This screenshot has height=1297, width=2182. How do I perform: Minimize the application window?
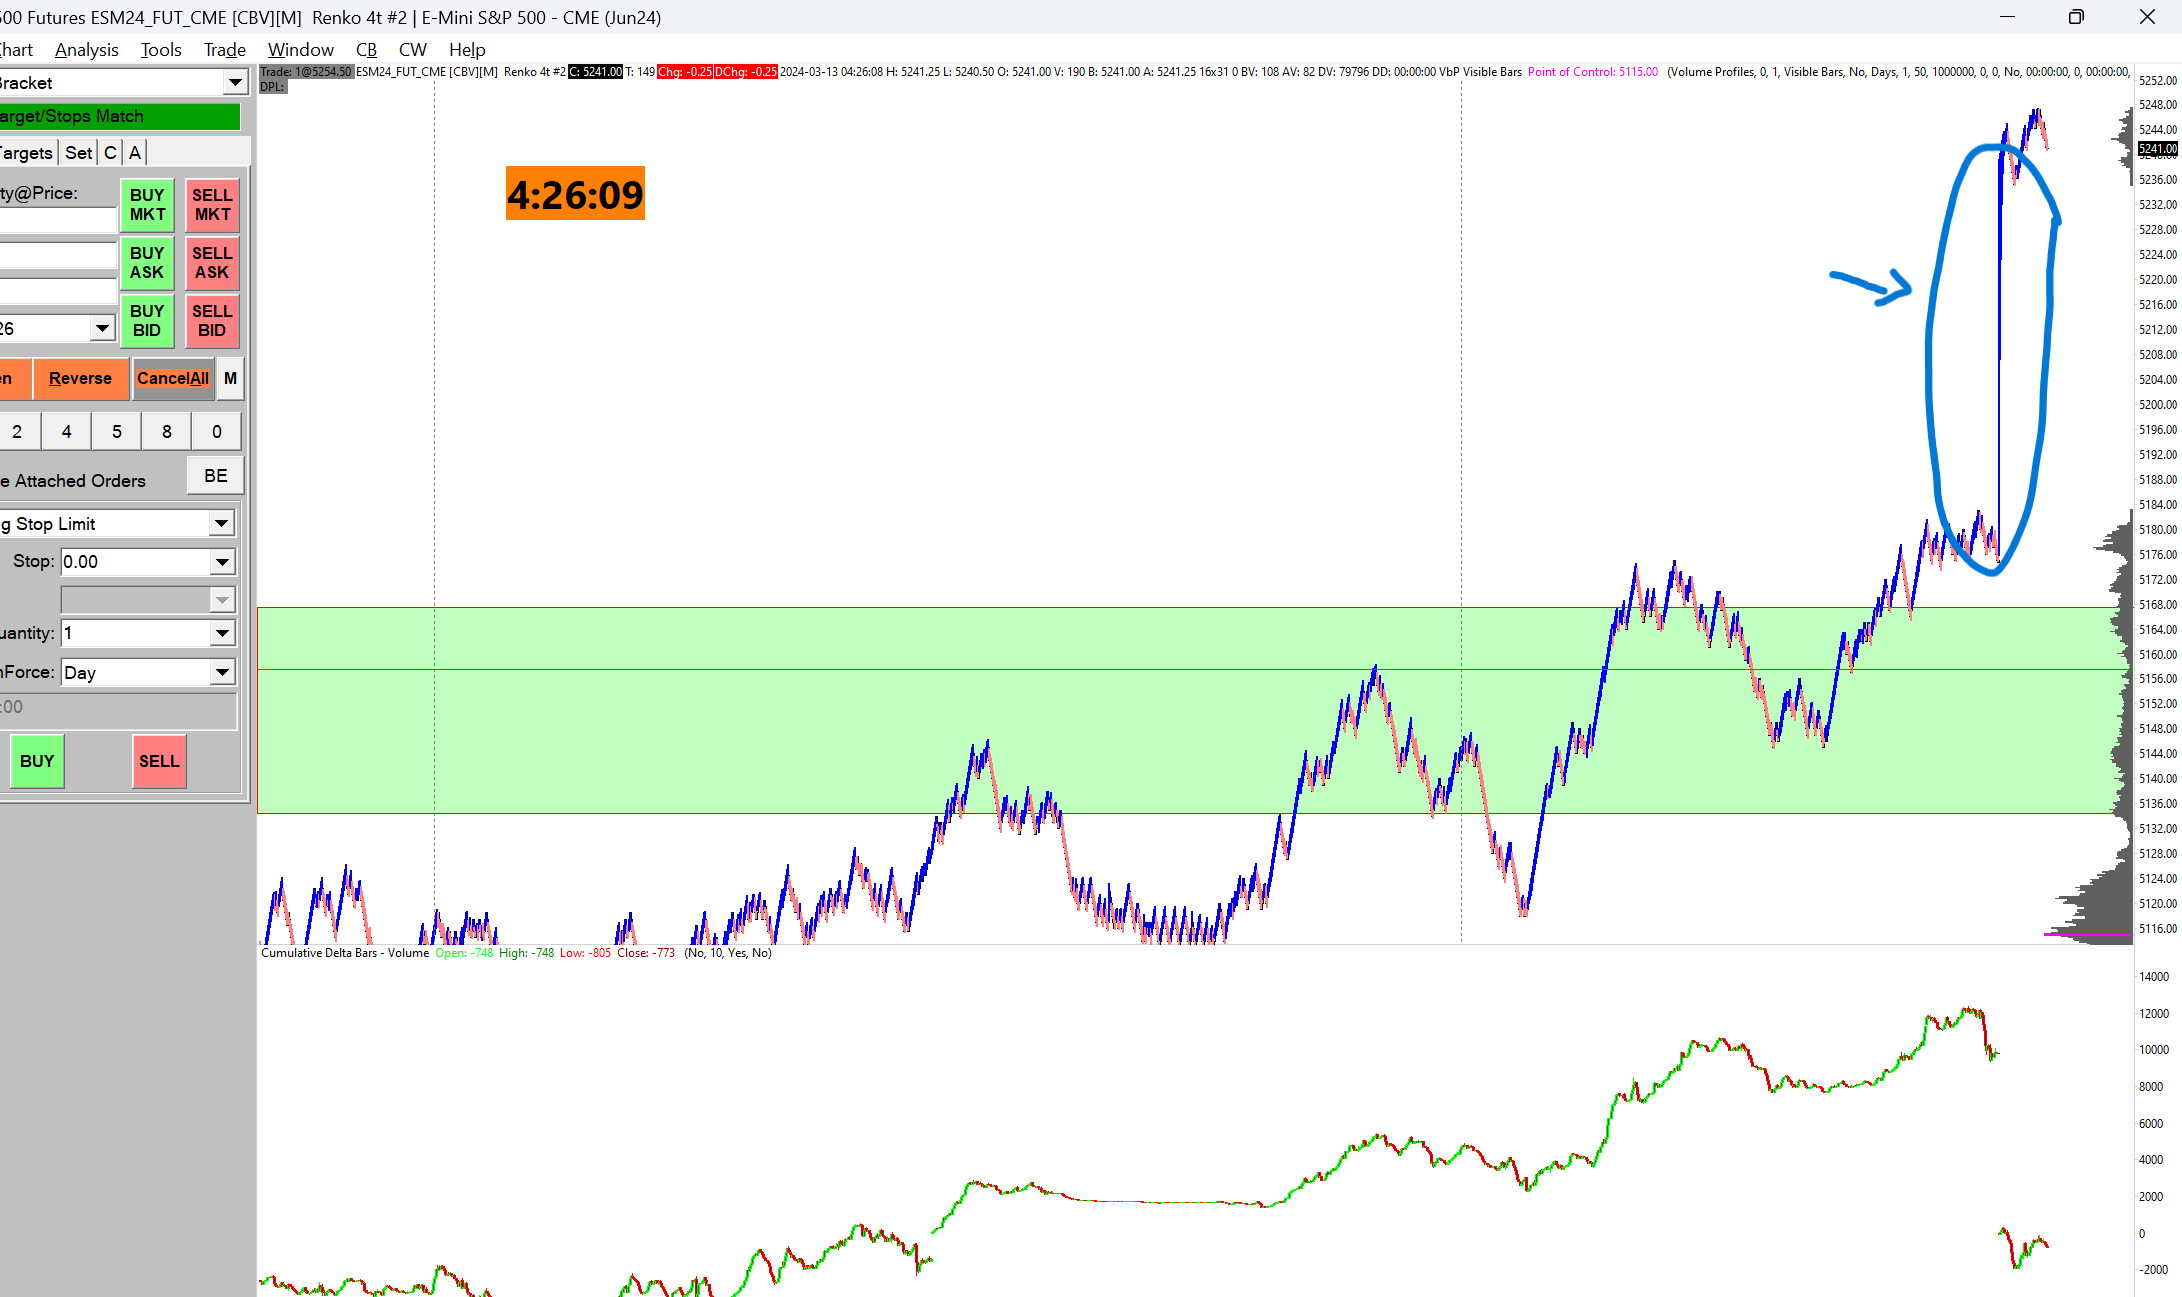(x=2007, y=17)
